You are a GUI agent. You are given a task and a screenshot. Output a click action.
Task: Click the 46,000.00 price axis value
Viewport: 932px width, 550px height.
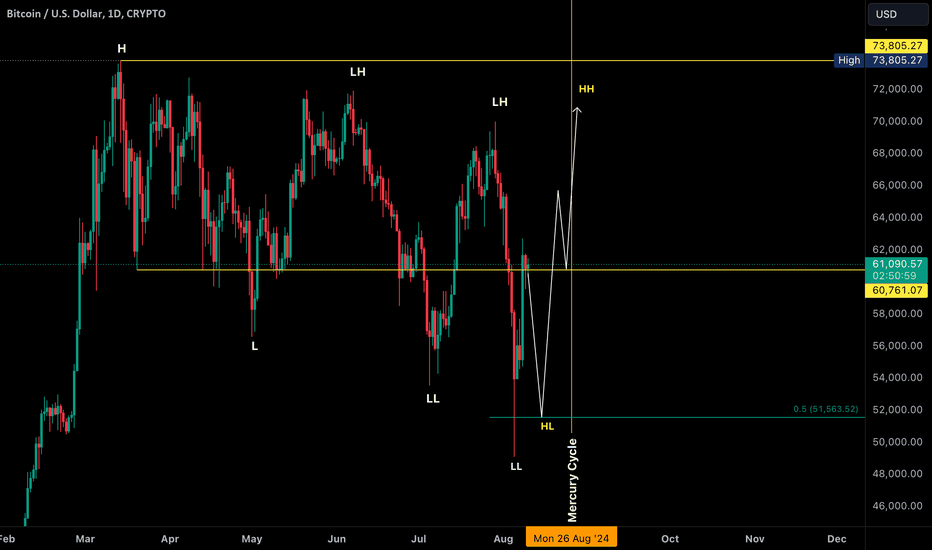(897, 506)
